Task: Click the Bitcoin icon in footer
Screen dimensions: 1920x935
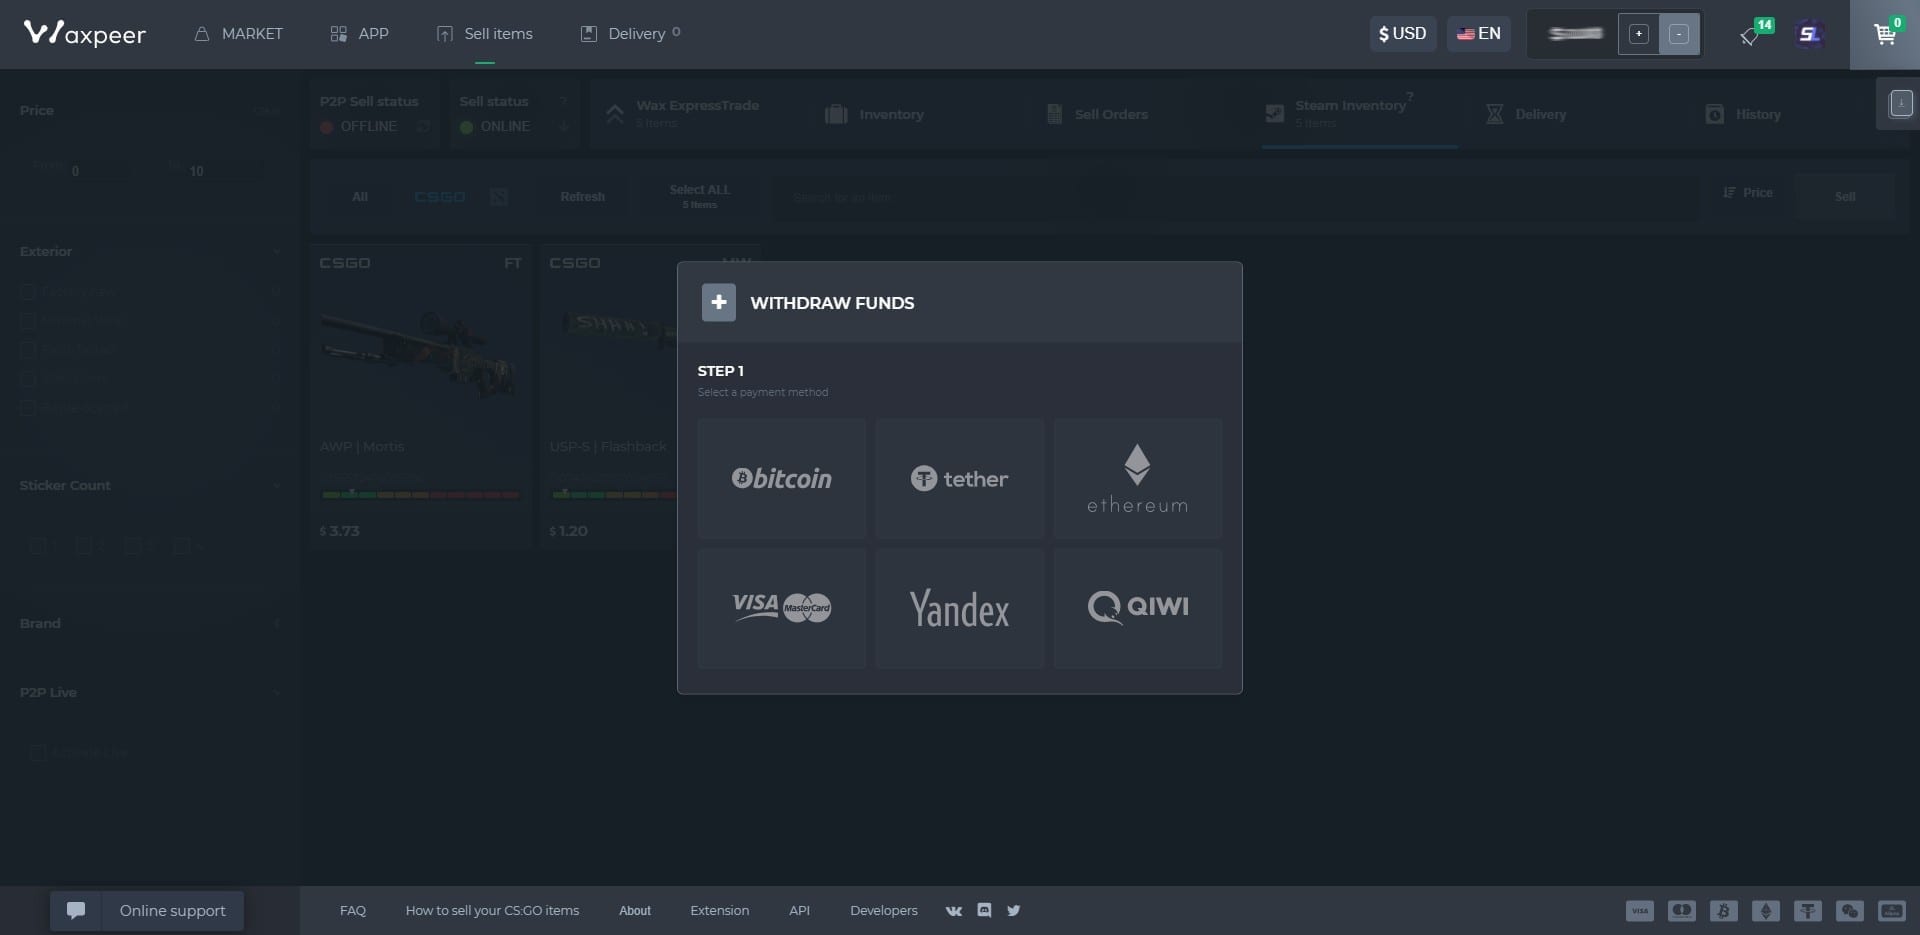Action: [x=1724, y=911]
